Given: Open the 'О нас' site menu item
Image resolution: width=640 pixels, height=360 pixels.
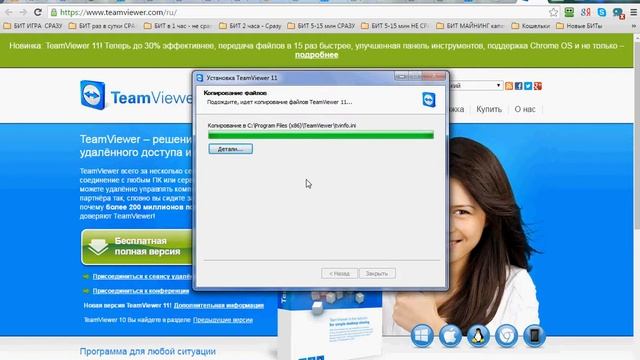Looking at the screenshot, I should [524, 109].
